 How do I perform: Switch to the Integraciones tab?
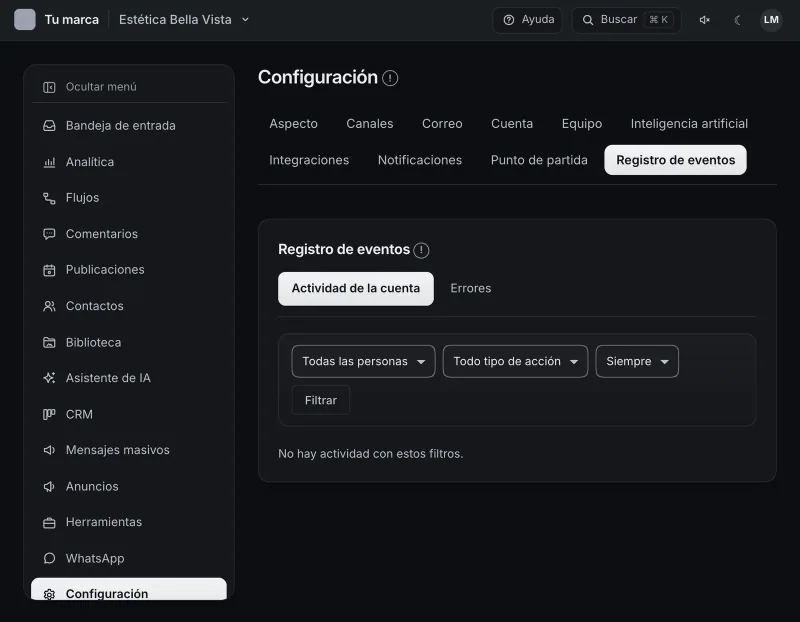(x=309, y=160)
